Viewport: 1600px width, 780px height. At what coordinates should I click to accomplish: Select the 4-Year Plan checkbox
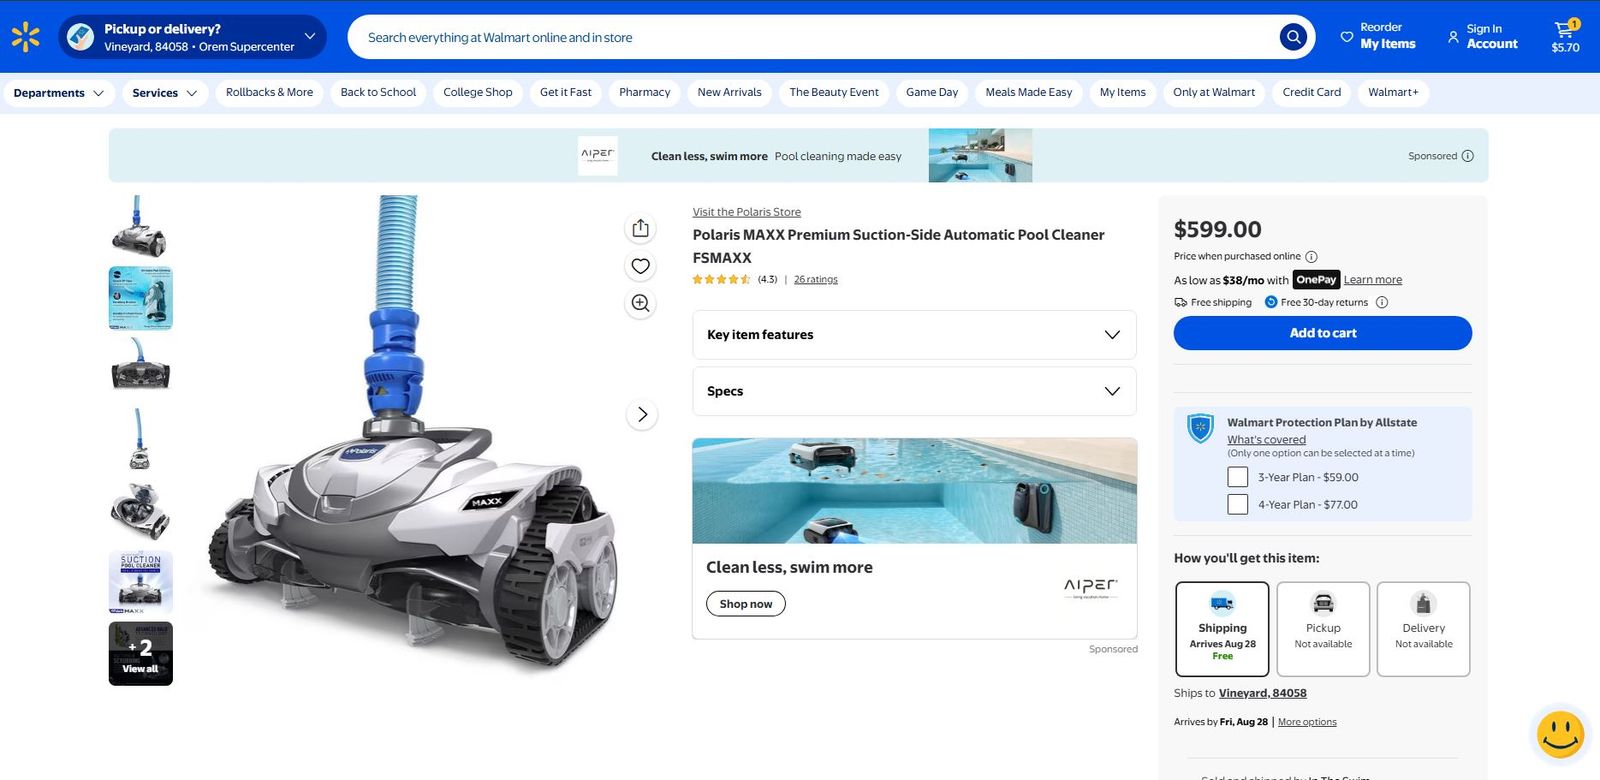(1238, 504)
